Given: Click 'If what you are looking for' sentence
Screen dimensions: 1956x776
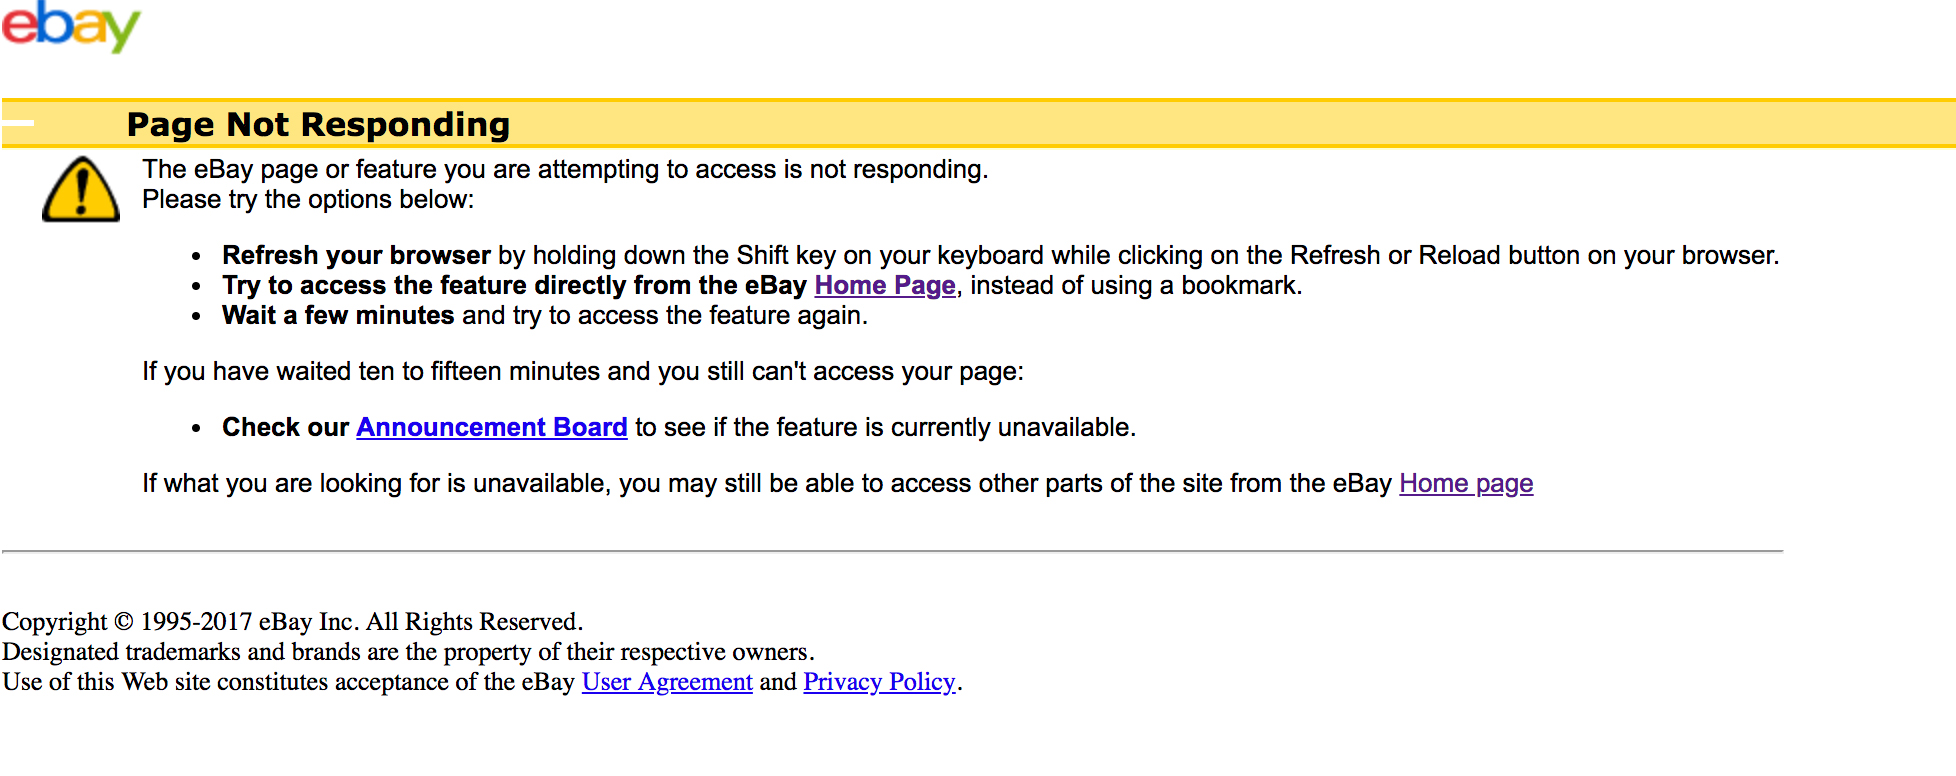Looking at the screenshot, I should (766, 483).
